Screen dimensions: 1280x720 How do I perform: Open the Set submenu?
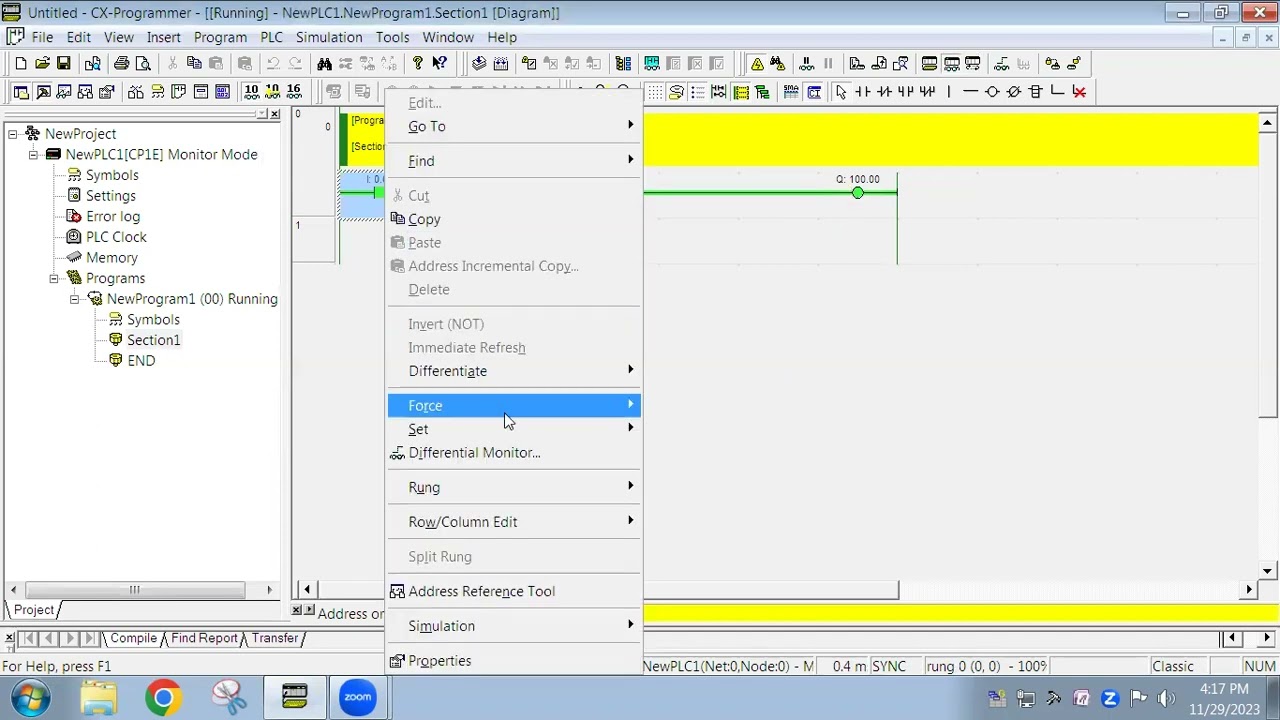(x=514, y=429)
